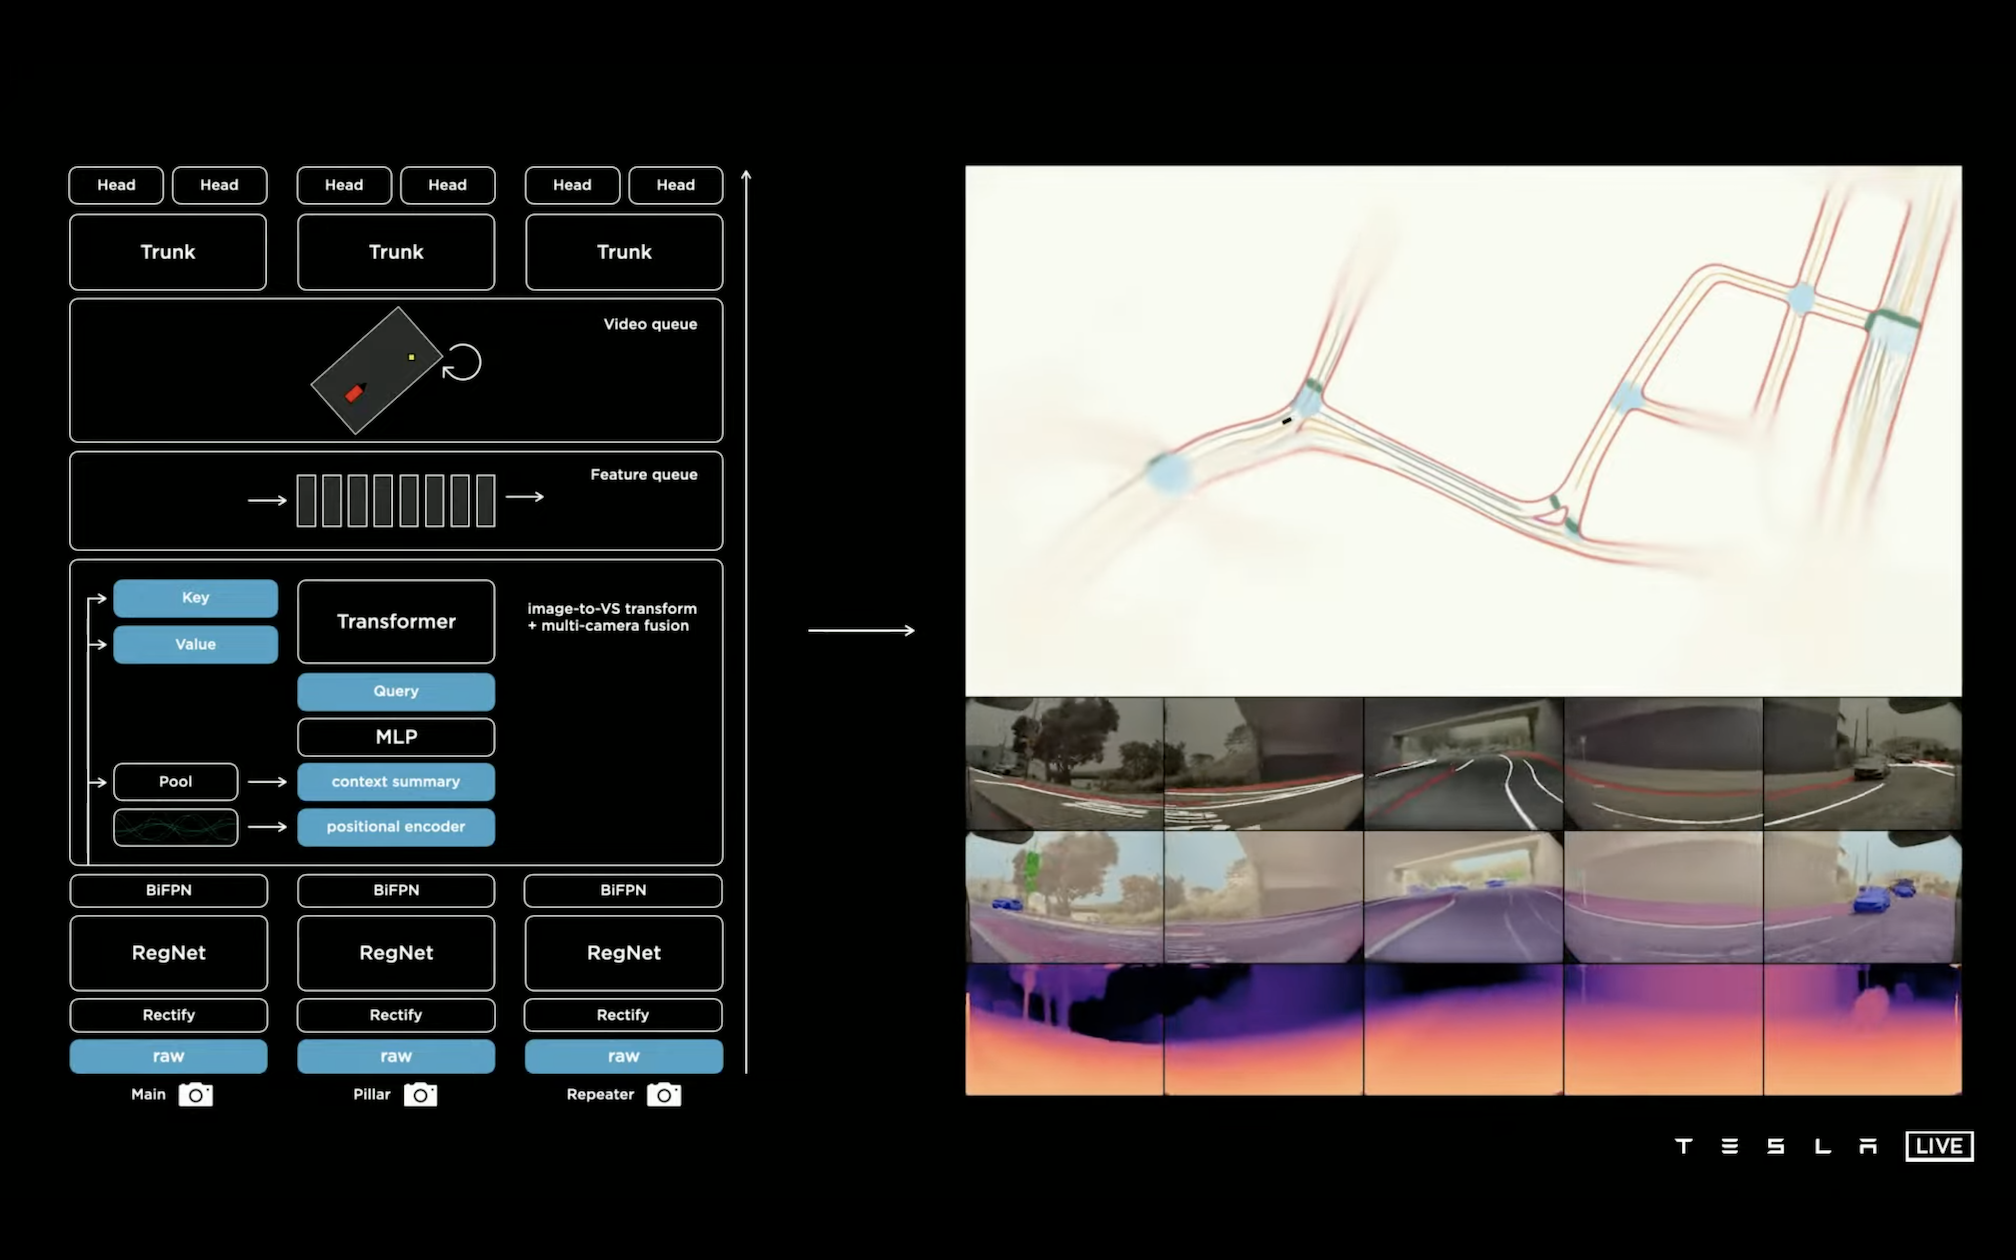Click the Pool box
Screen dimensions: 2016x1260
point(176,782)
